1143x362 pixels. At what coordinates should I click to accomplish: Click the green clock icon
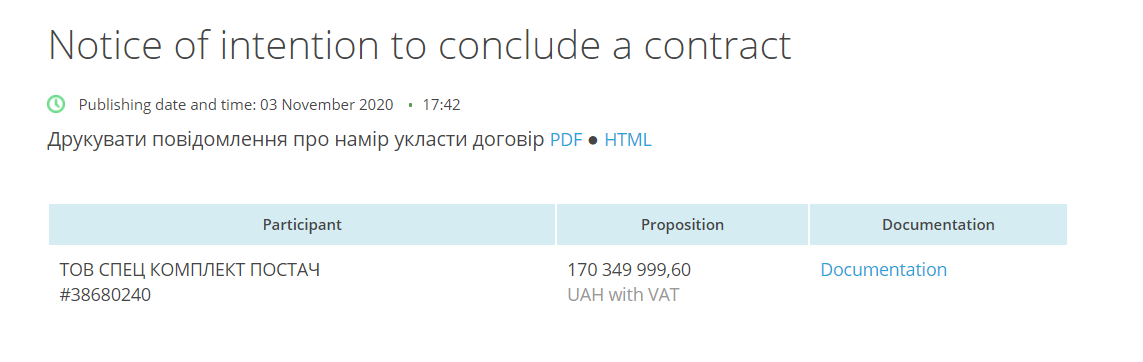[x=56, y=104]
